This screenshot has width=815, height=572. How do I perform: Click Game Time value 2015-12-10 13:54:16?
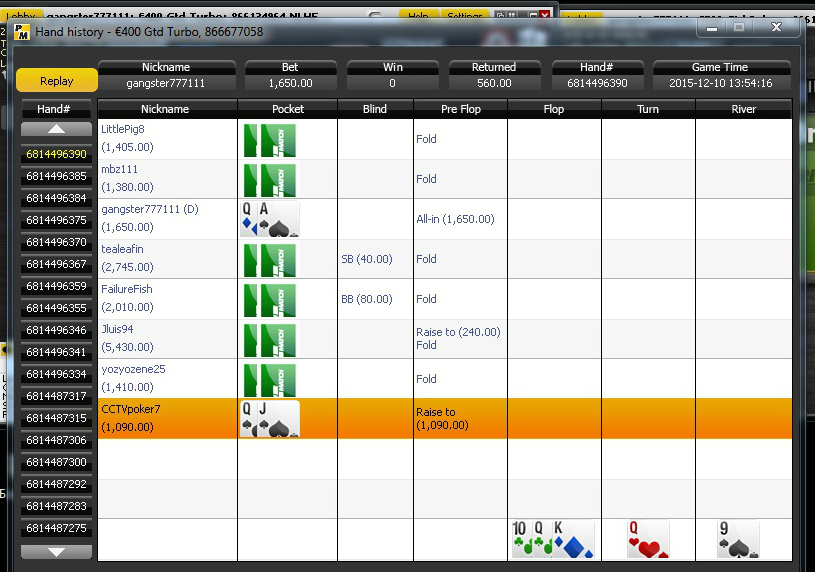tap(721, 83)
